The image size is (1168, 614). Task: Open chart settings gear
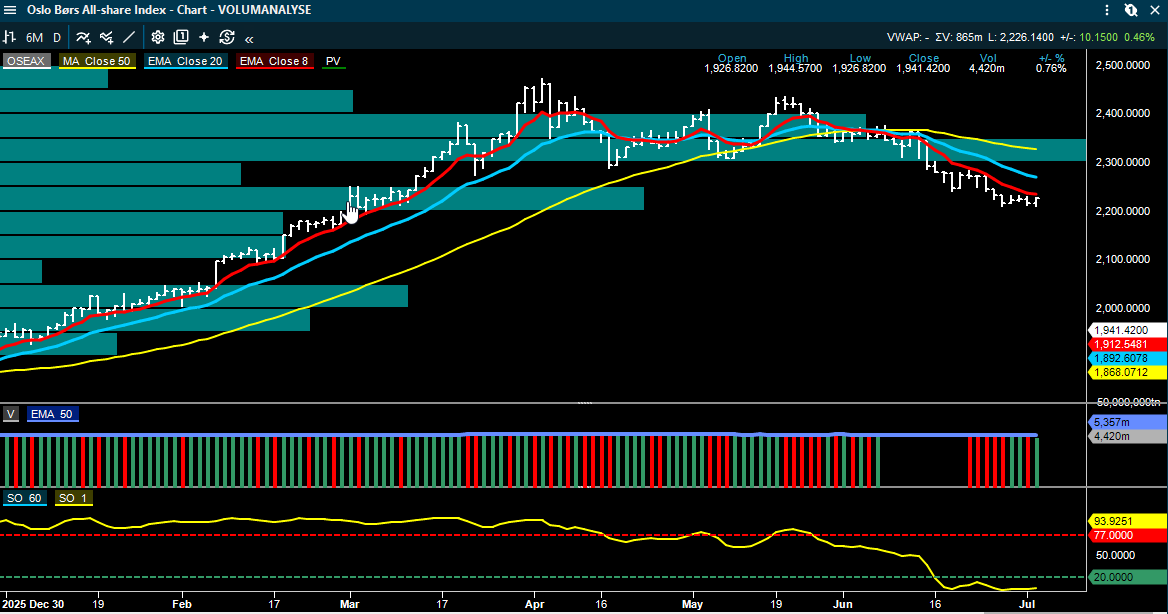(x=158, y=37)
